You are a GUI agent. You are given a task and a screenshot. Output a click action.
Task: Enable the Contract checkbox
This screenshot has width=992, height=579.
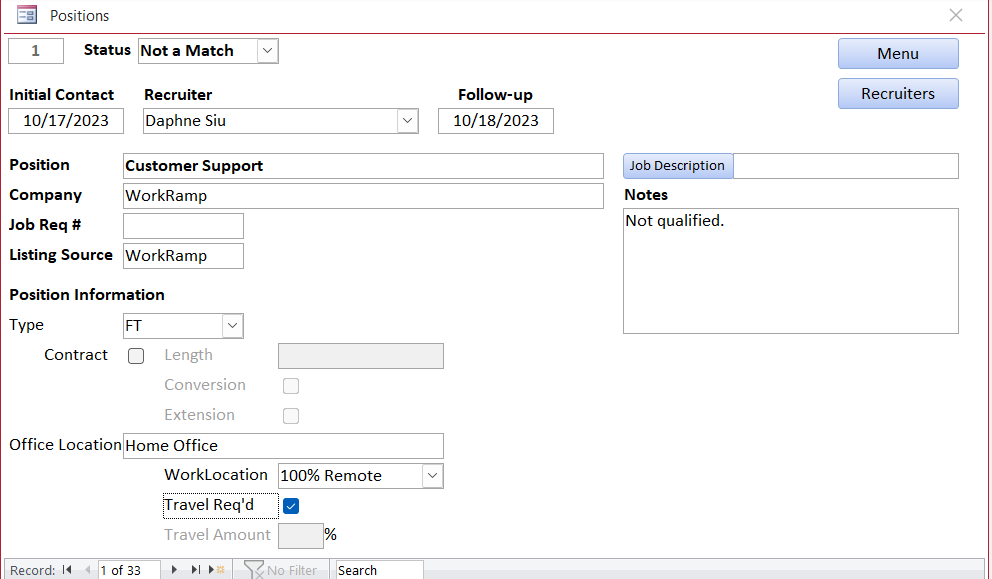[136, 355]
